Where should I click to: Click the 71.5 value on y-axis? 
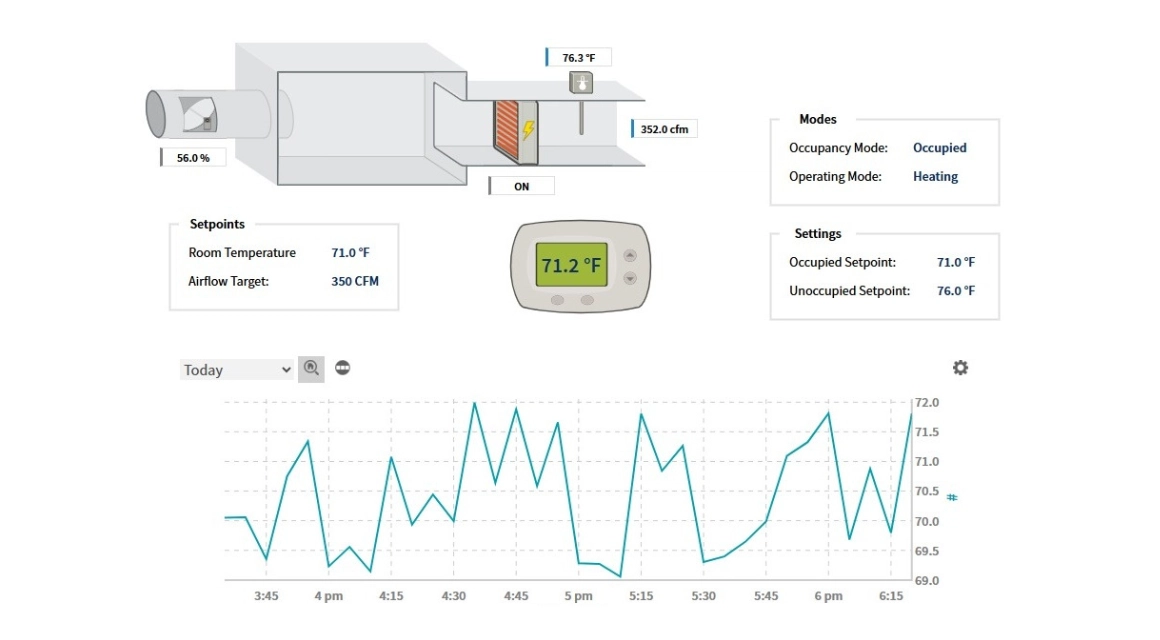coord(927,432)
